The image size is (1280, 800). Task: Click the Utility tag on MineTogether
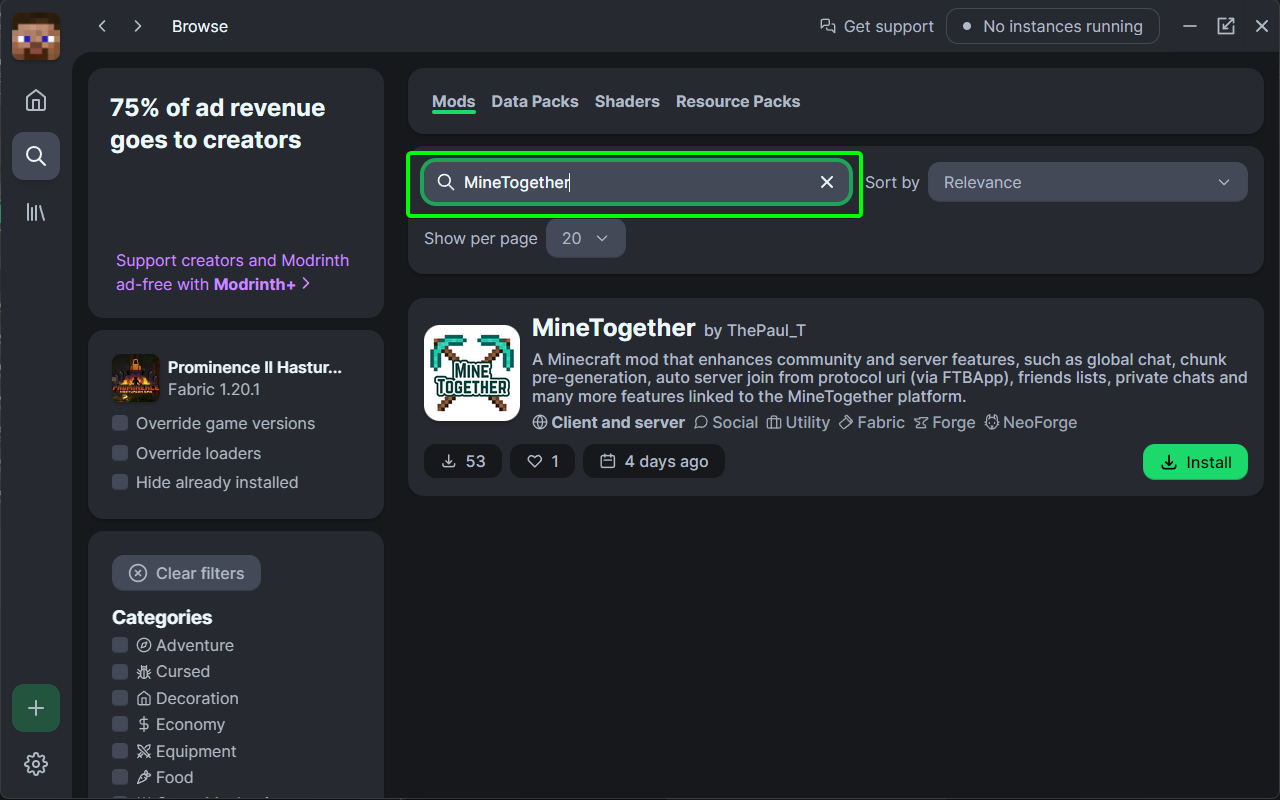(x=798, y=422)
